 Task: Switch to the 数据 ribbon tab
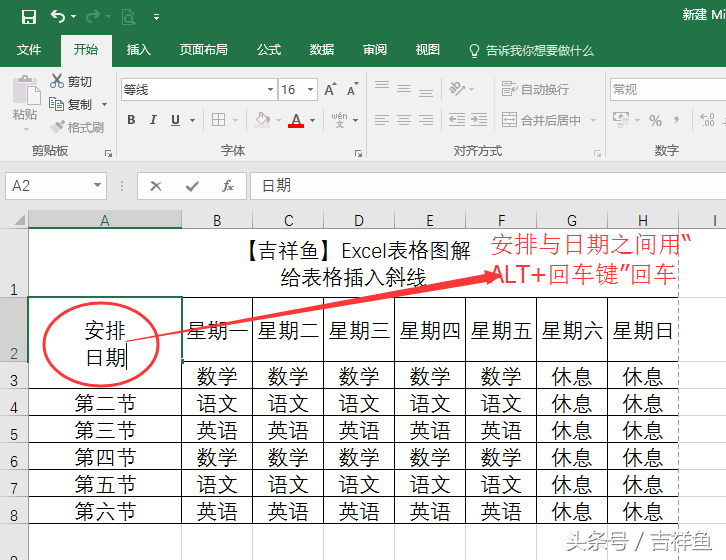tap(322, 50)
